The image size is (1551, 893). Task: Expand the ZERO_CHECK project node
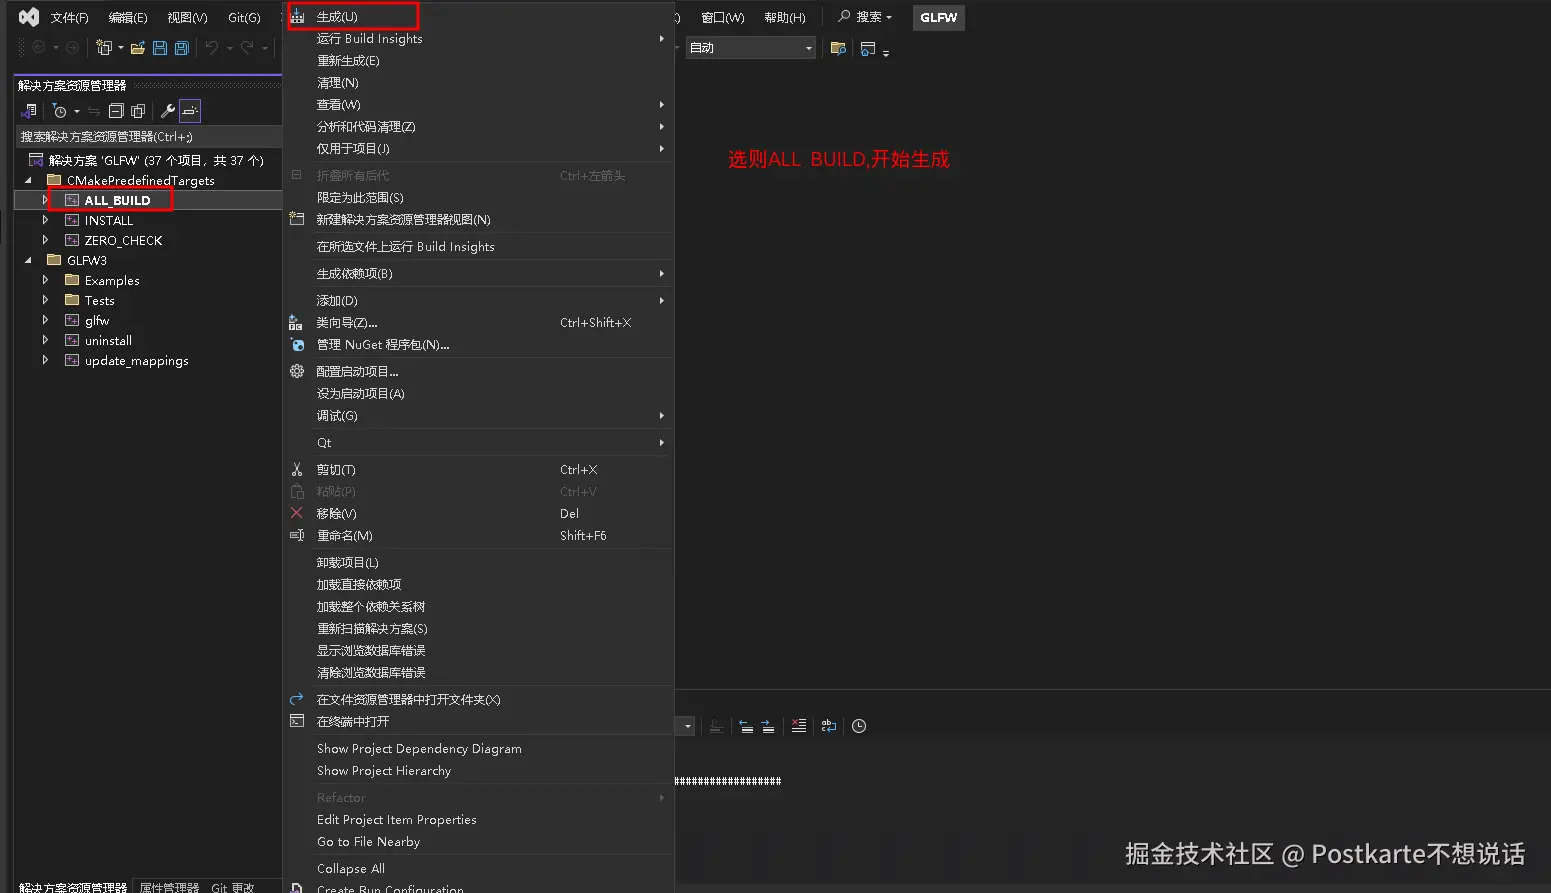coord(45,240)
